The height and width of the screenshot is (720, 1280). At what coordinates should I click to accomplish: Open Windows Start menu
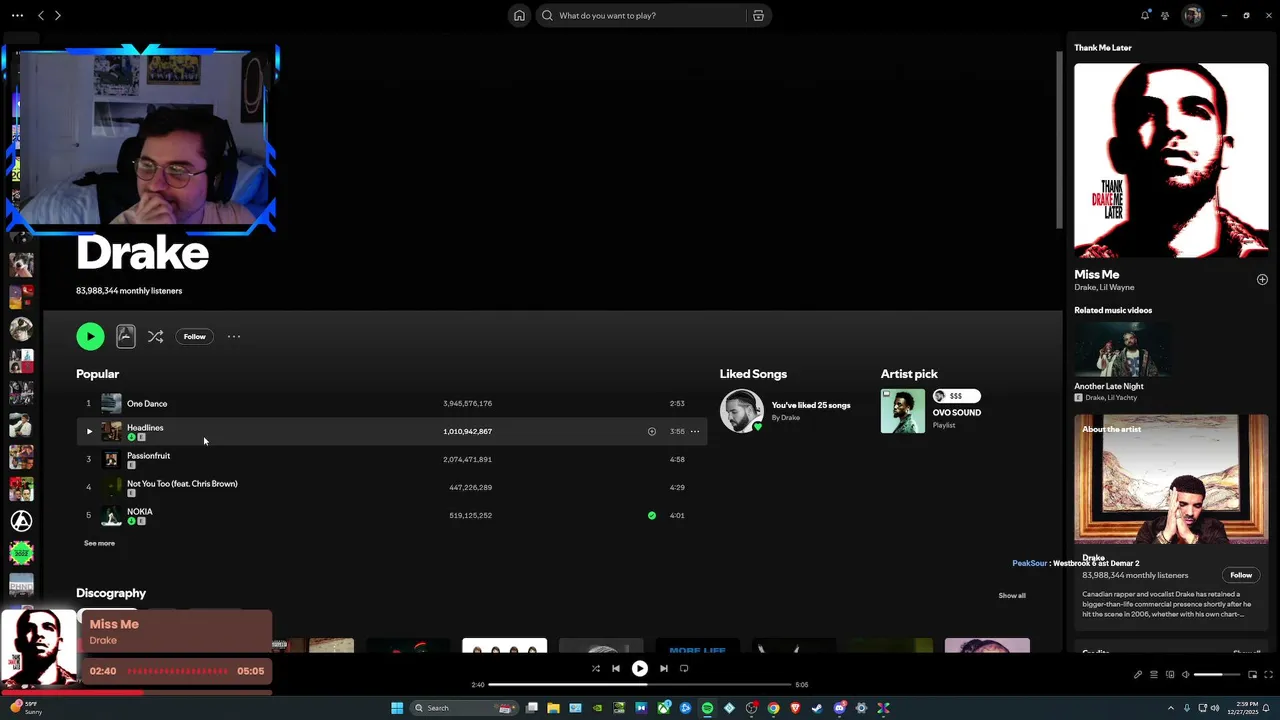397,708
